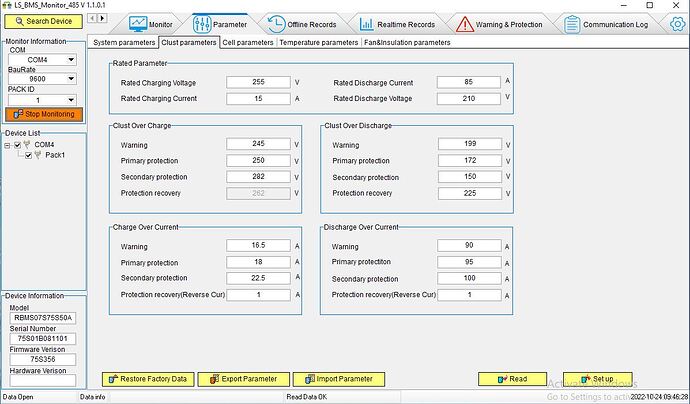Click Import Parameter button
Image resolution: width=690 pixels, height=404 pixels.
pos(339,379)
